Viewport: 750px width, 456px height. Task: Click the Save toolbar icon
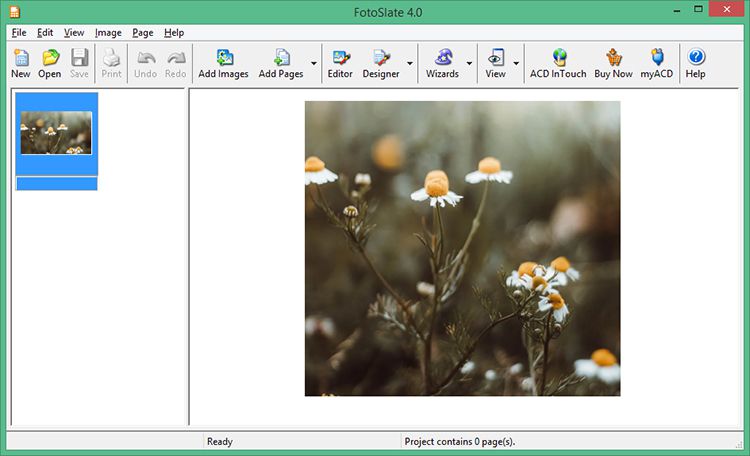(x=79, y=63)
